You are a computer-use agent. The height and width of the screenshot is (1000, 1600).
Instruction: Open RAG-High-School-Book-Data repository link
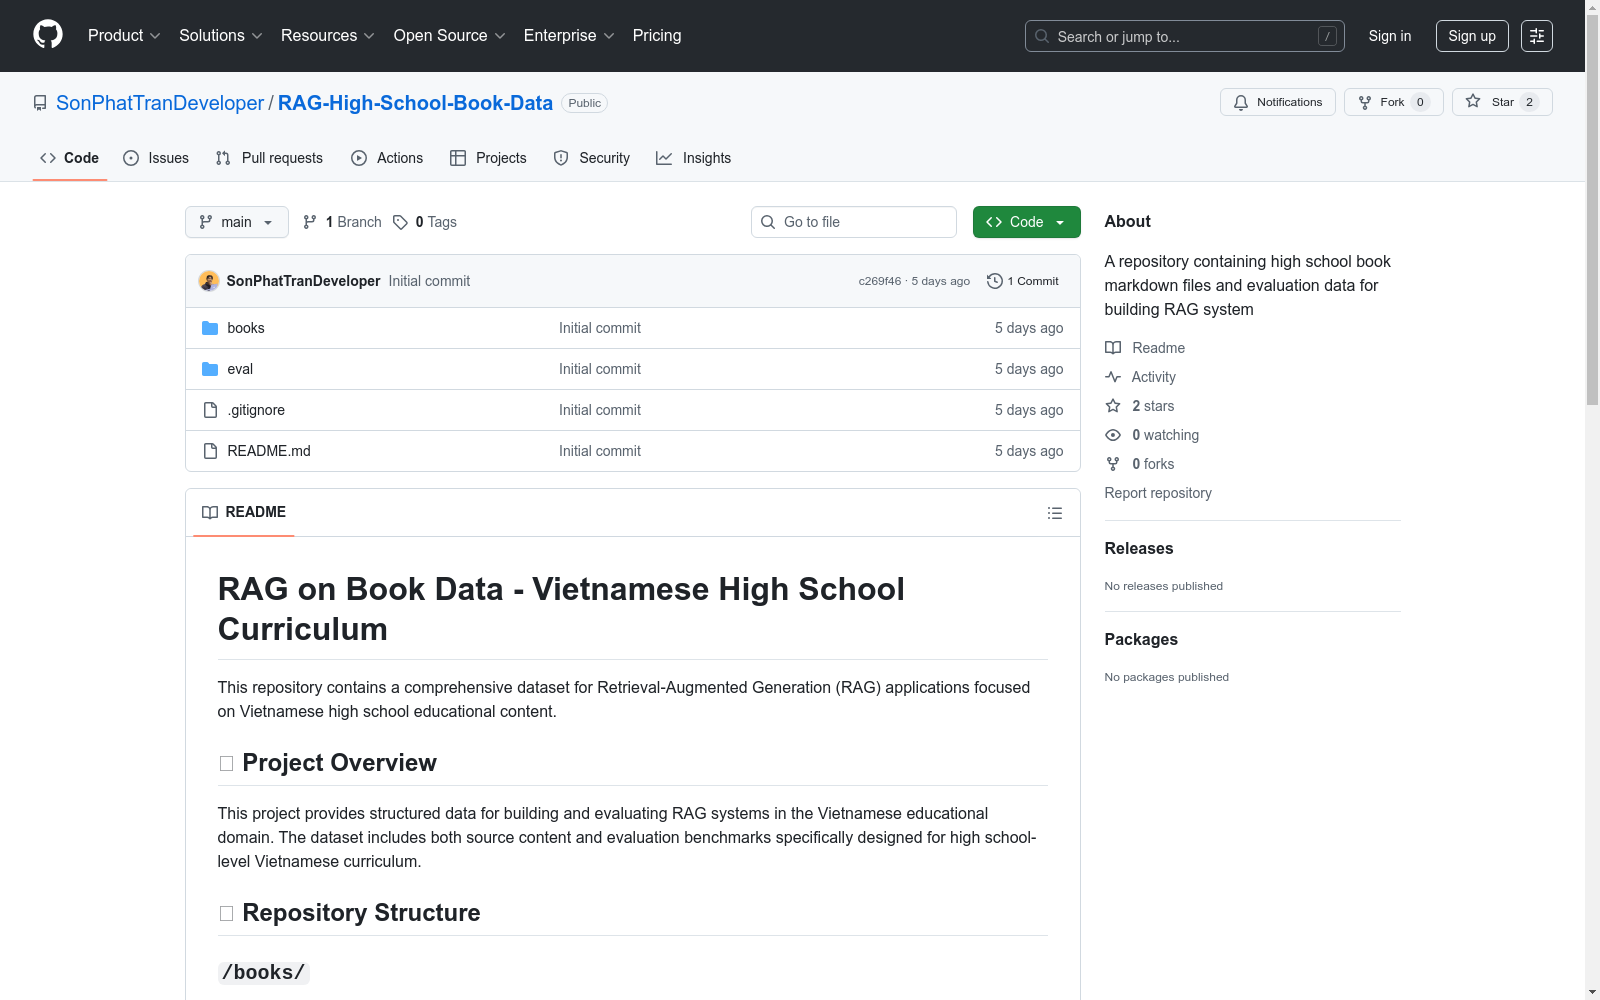(415, 103)
